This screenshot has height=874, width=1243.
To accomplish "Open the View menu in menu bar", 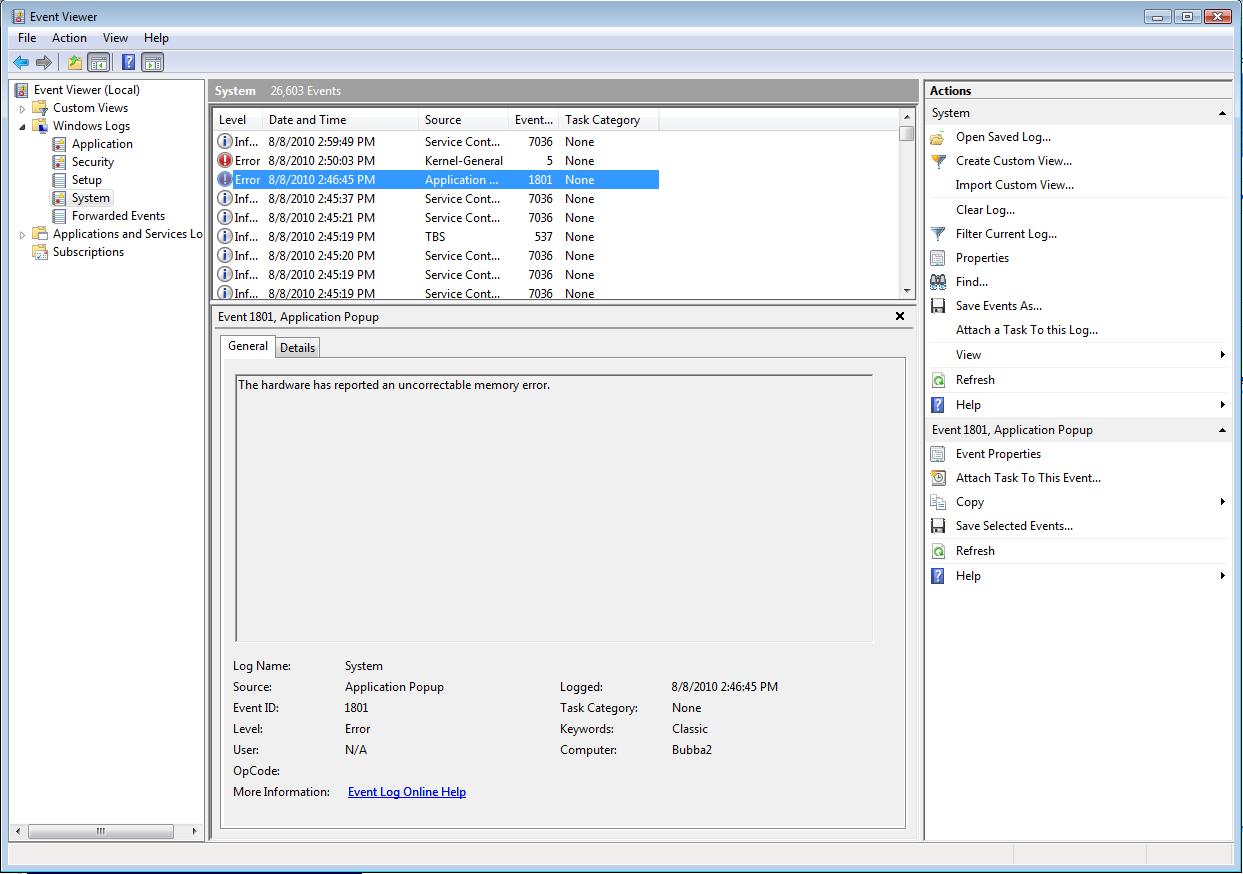I will (115, 38).
